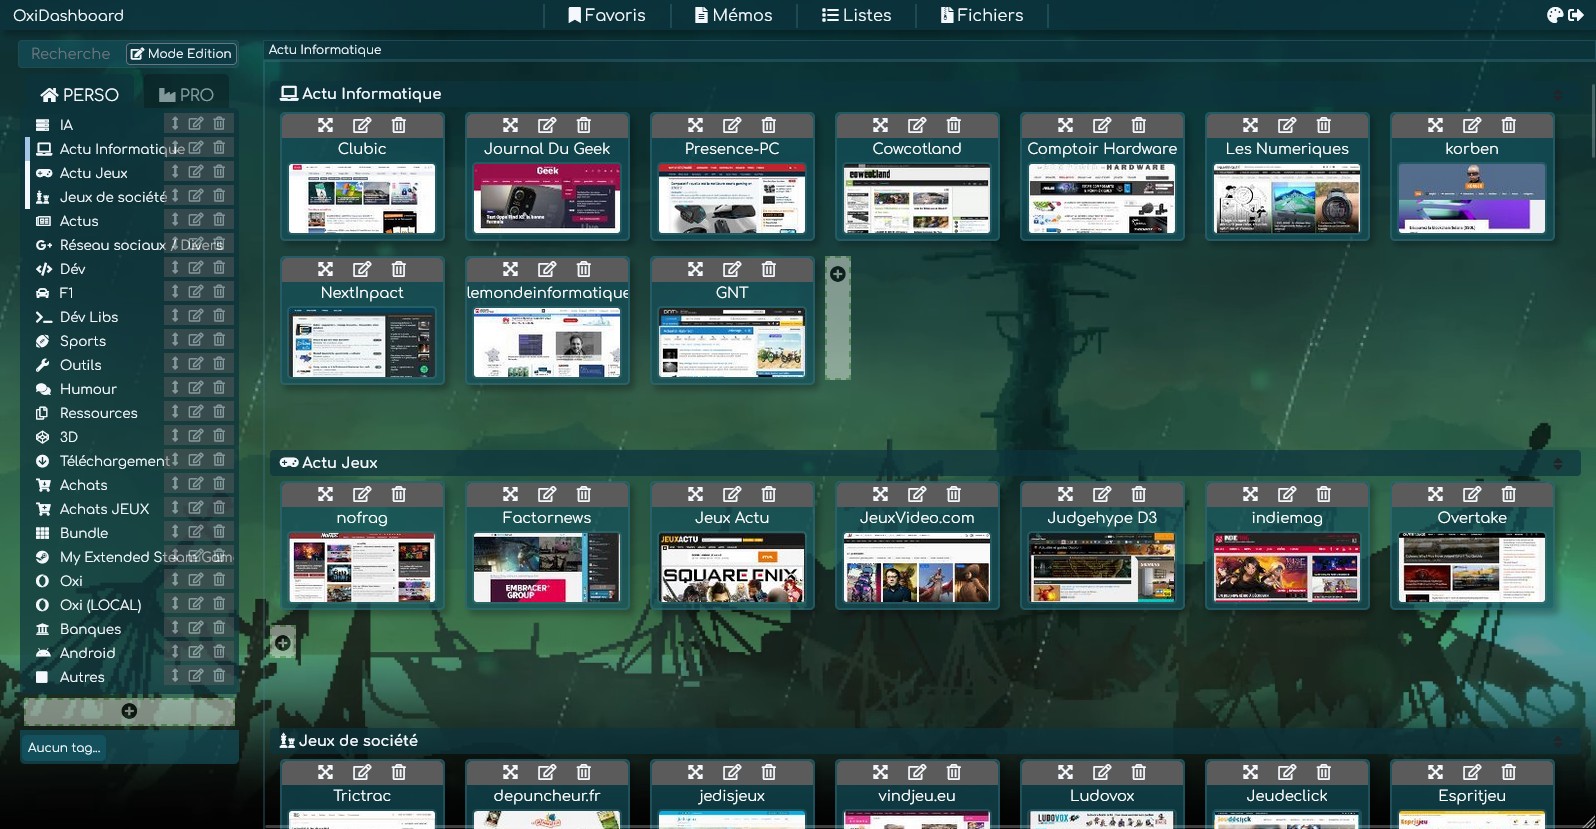Move the Presence-PC tile with its arrows icon
1596x829 pixels.
695,125
